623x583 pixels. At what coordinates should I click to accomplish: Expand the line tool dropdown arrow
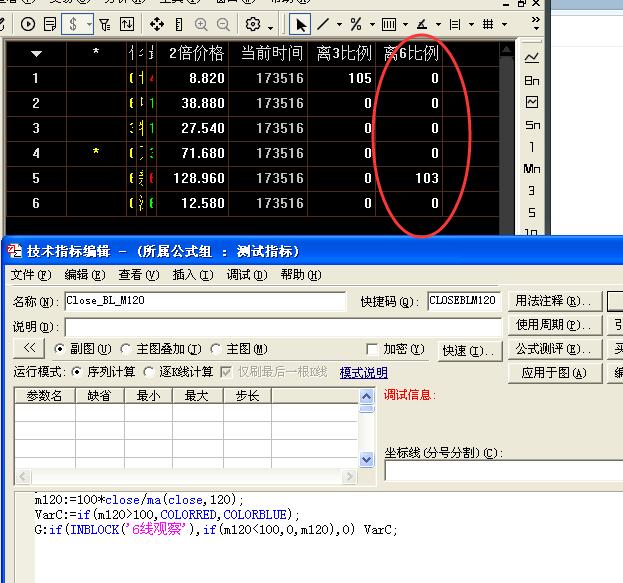339,24
